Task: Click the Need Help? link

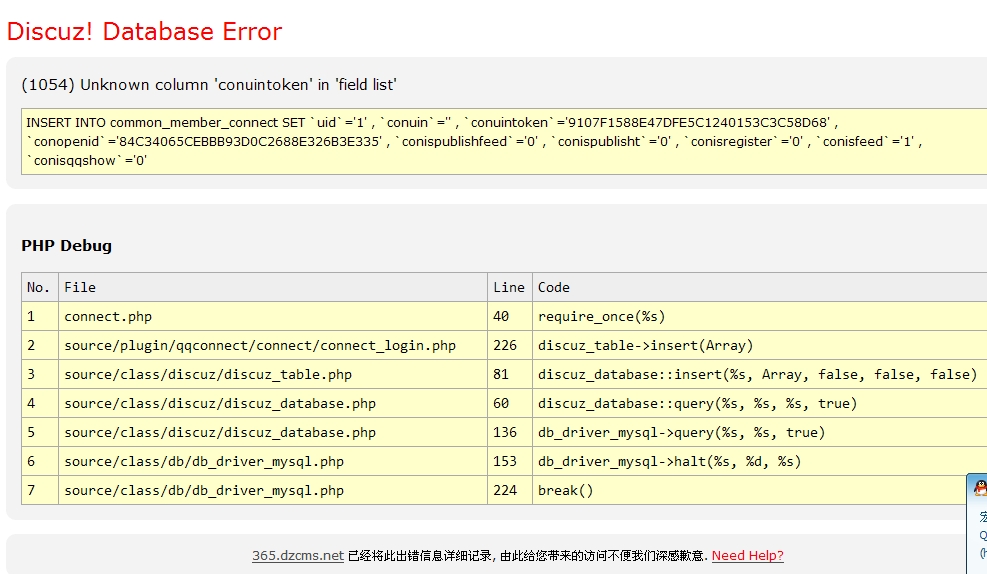Action: tap(747, 556)
